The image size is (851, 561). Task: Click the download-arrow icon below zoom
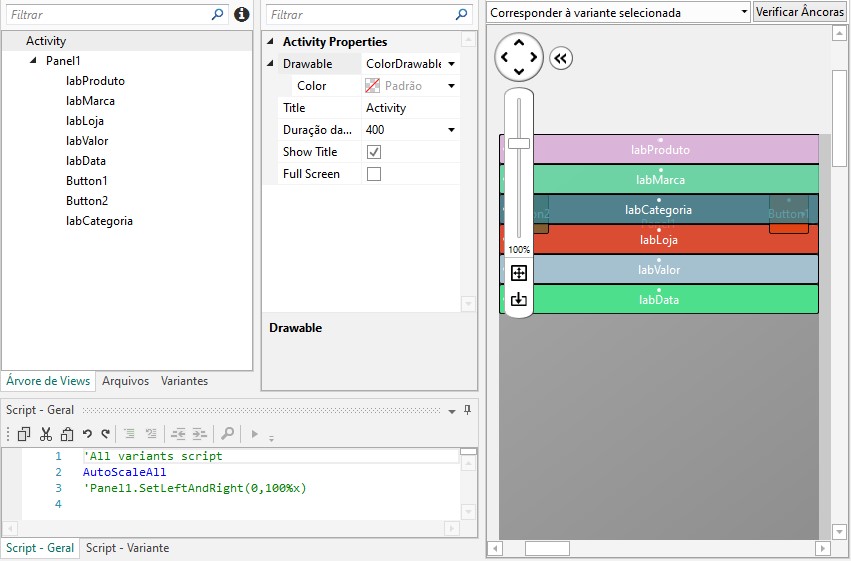(519, 299)
